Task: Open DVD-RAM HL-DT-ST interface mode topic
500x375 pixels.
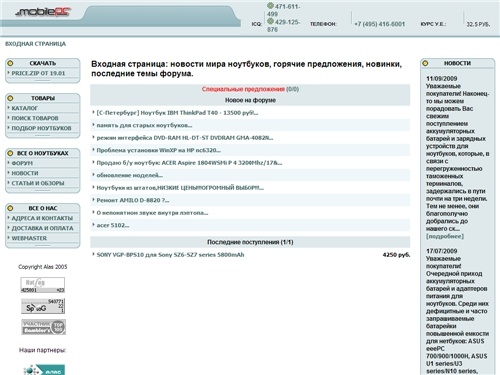Action: [x=185, y=138]
